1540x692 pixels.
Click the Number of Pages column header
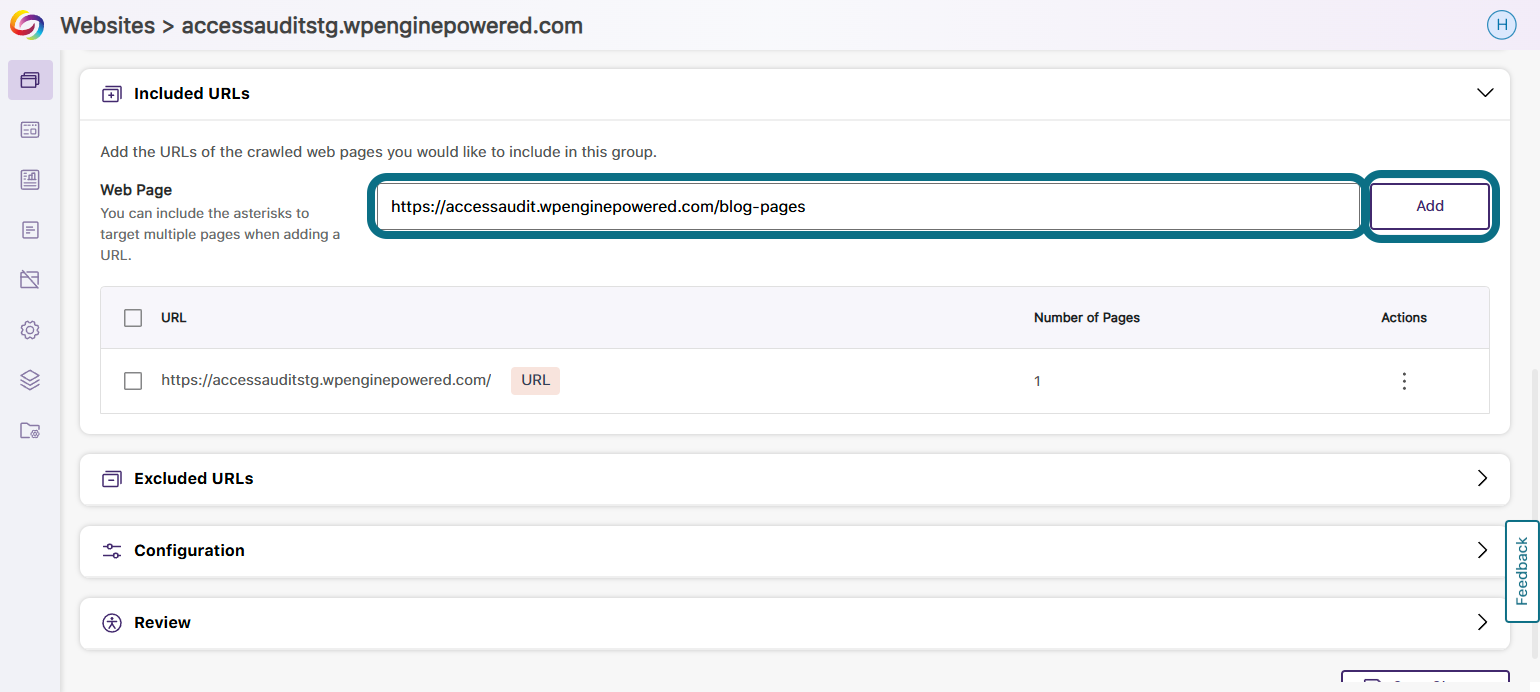1087,318
